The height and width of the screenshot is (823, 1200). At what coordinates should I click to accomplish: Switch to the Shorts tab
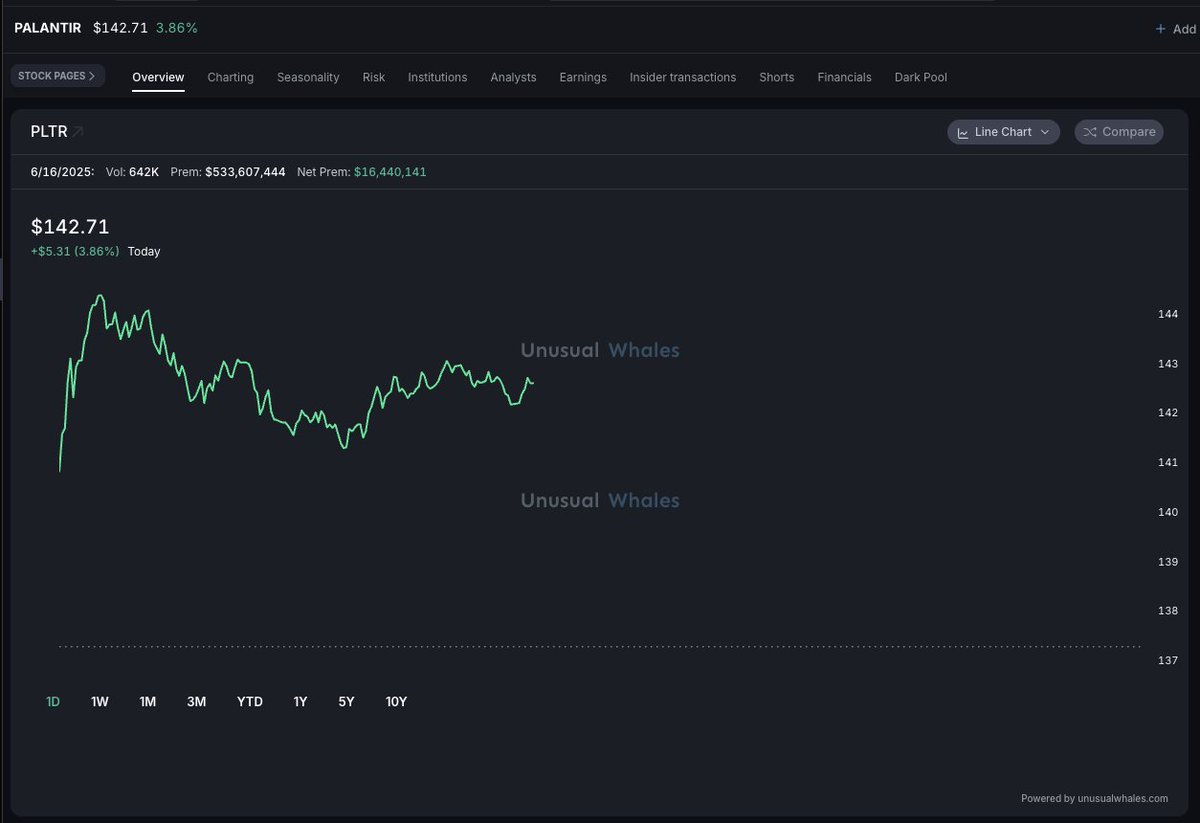777,77
